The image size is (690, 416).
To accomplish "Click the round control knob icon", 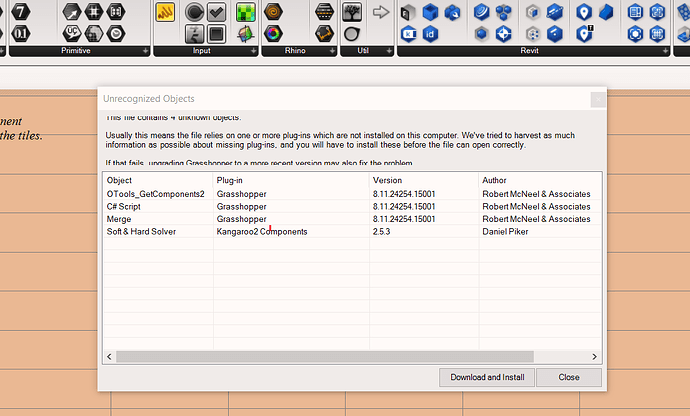I will pos(194,12).
